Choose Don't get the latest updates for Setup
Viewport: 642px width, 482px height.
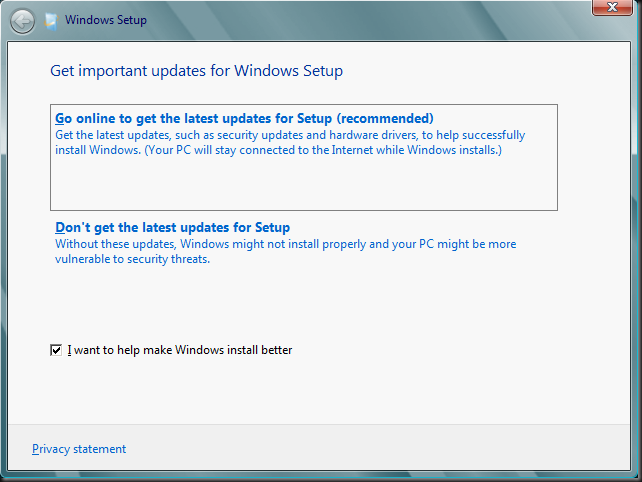[x=172, y=227]
